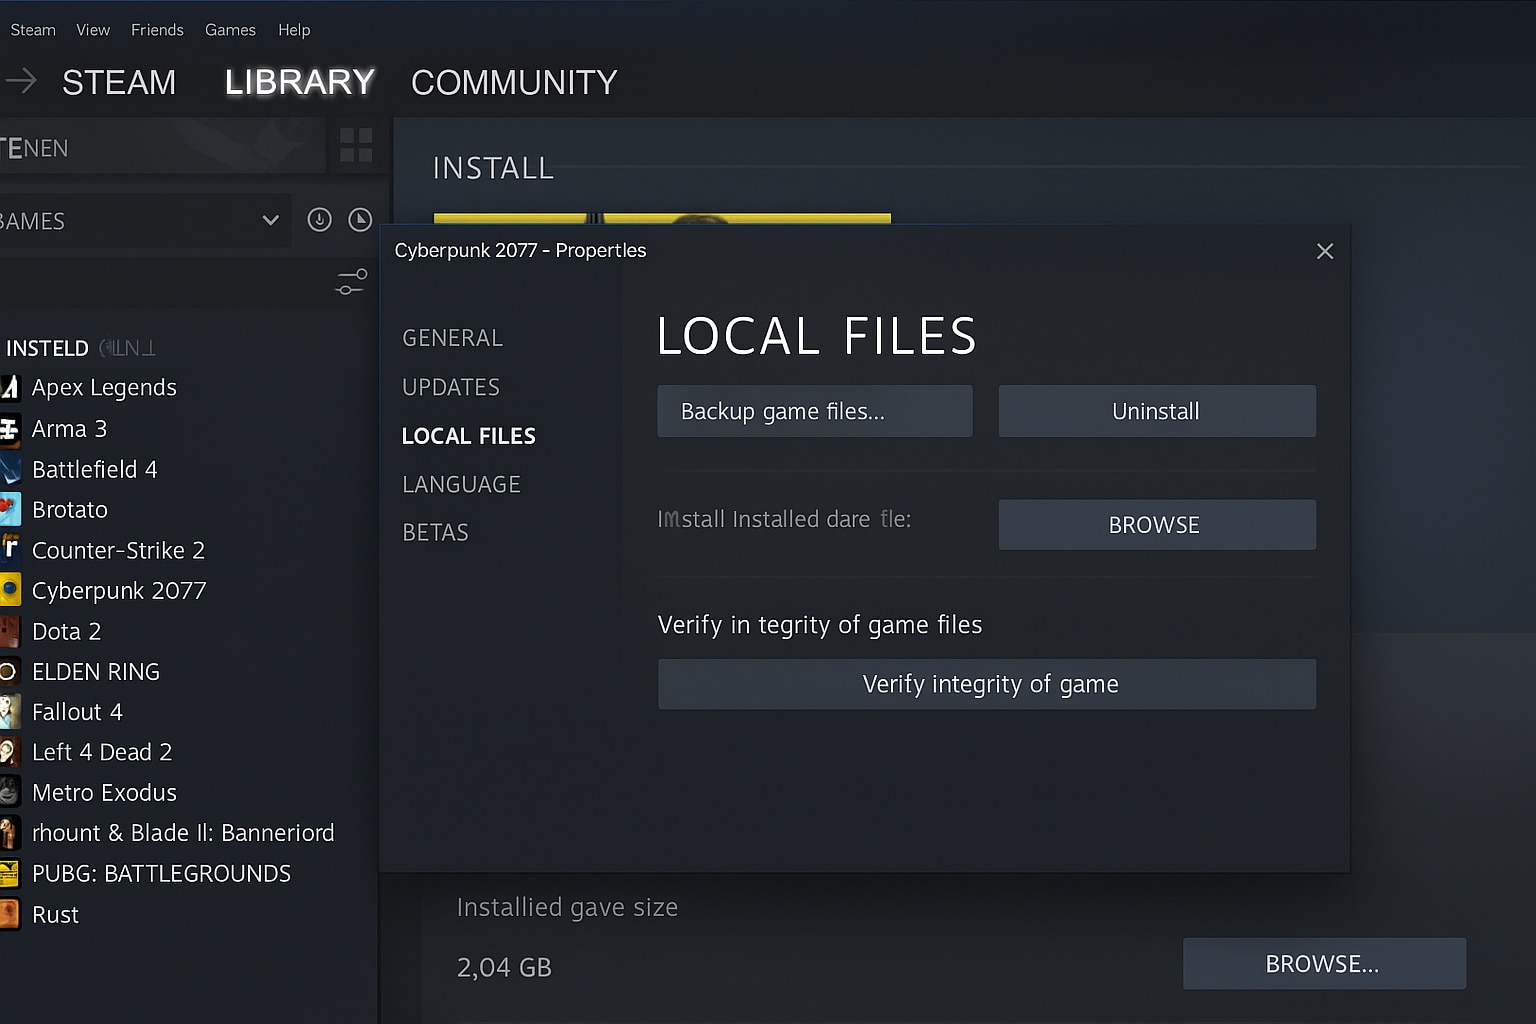Click the ready-to-play icon in sidebar
Screen dimensions: 1536x1024
click(360, 220)
